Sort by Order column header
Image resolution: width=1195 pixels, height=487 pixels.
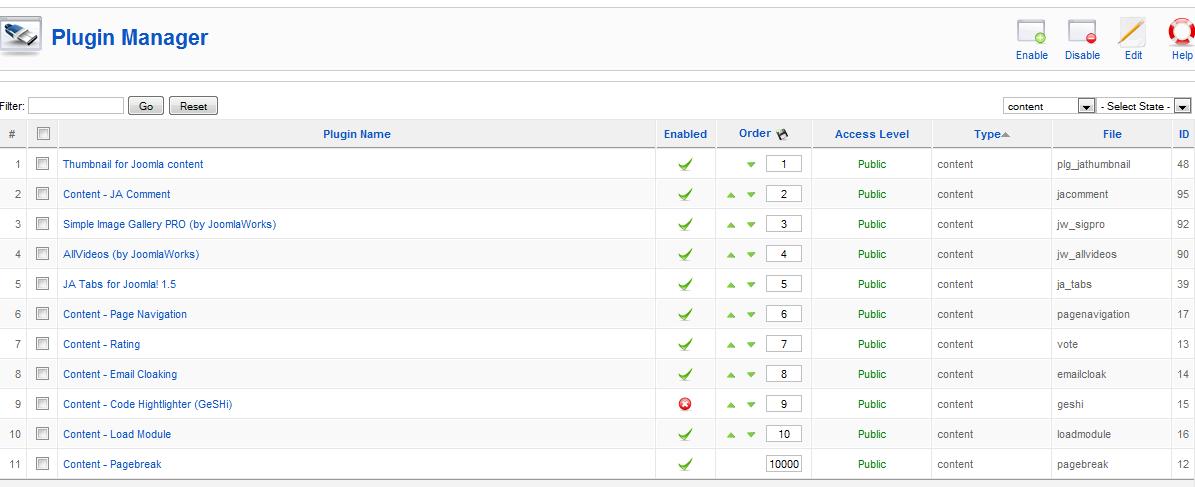click(754, 133)
